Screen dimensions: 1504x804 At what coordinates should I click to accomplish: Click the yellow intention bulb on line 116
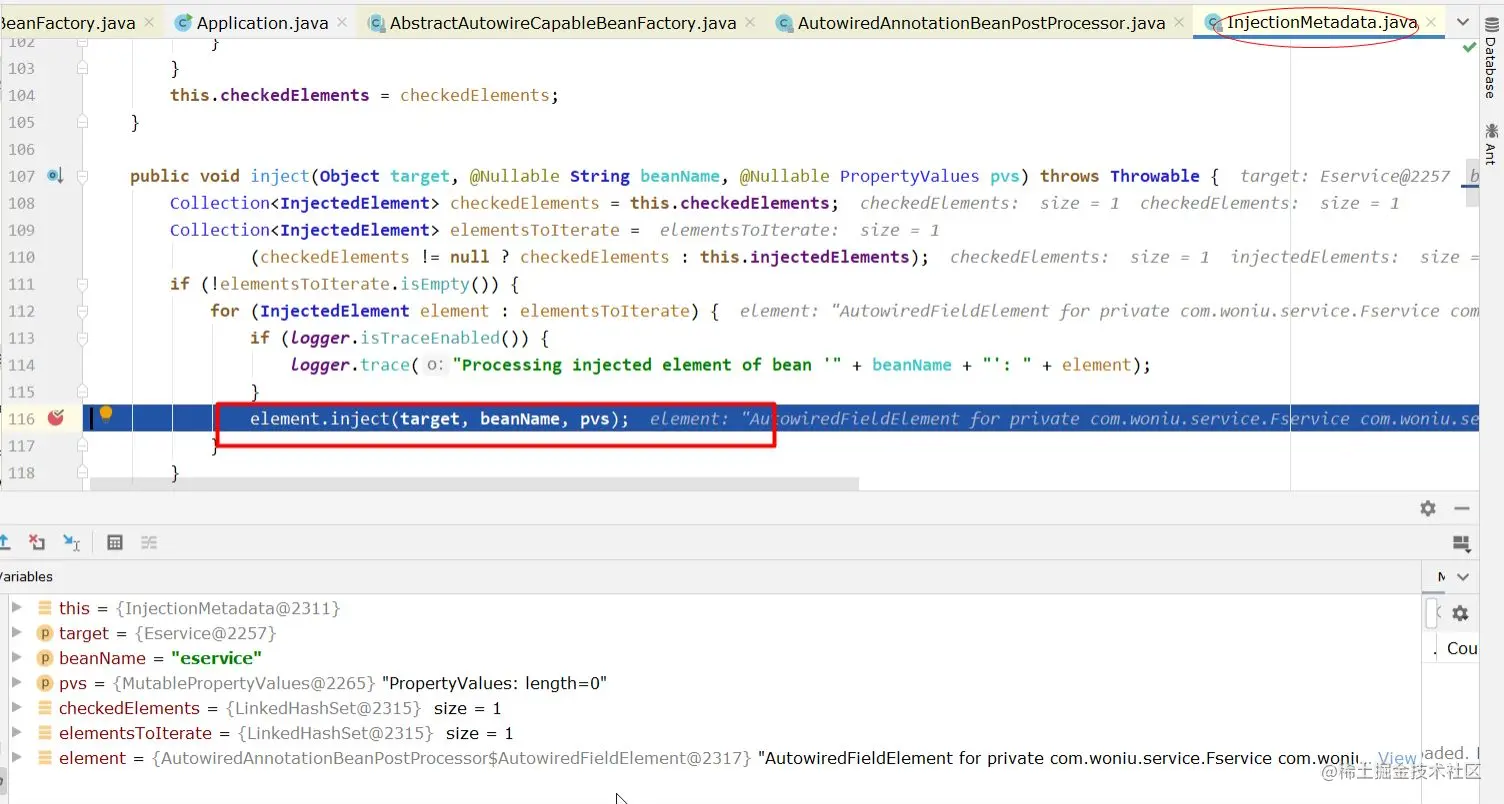105,416
